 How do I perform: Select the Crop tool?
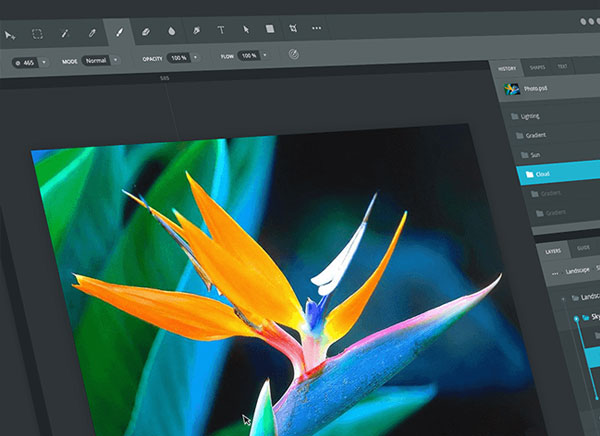(x=293, y=28)
